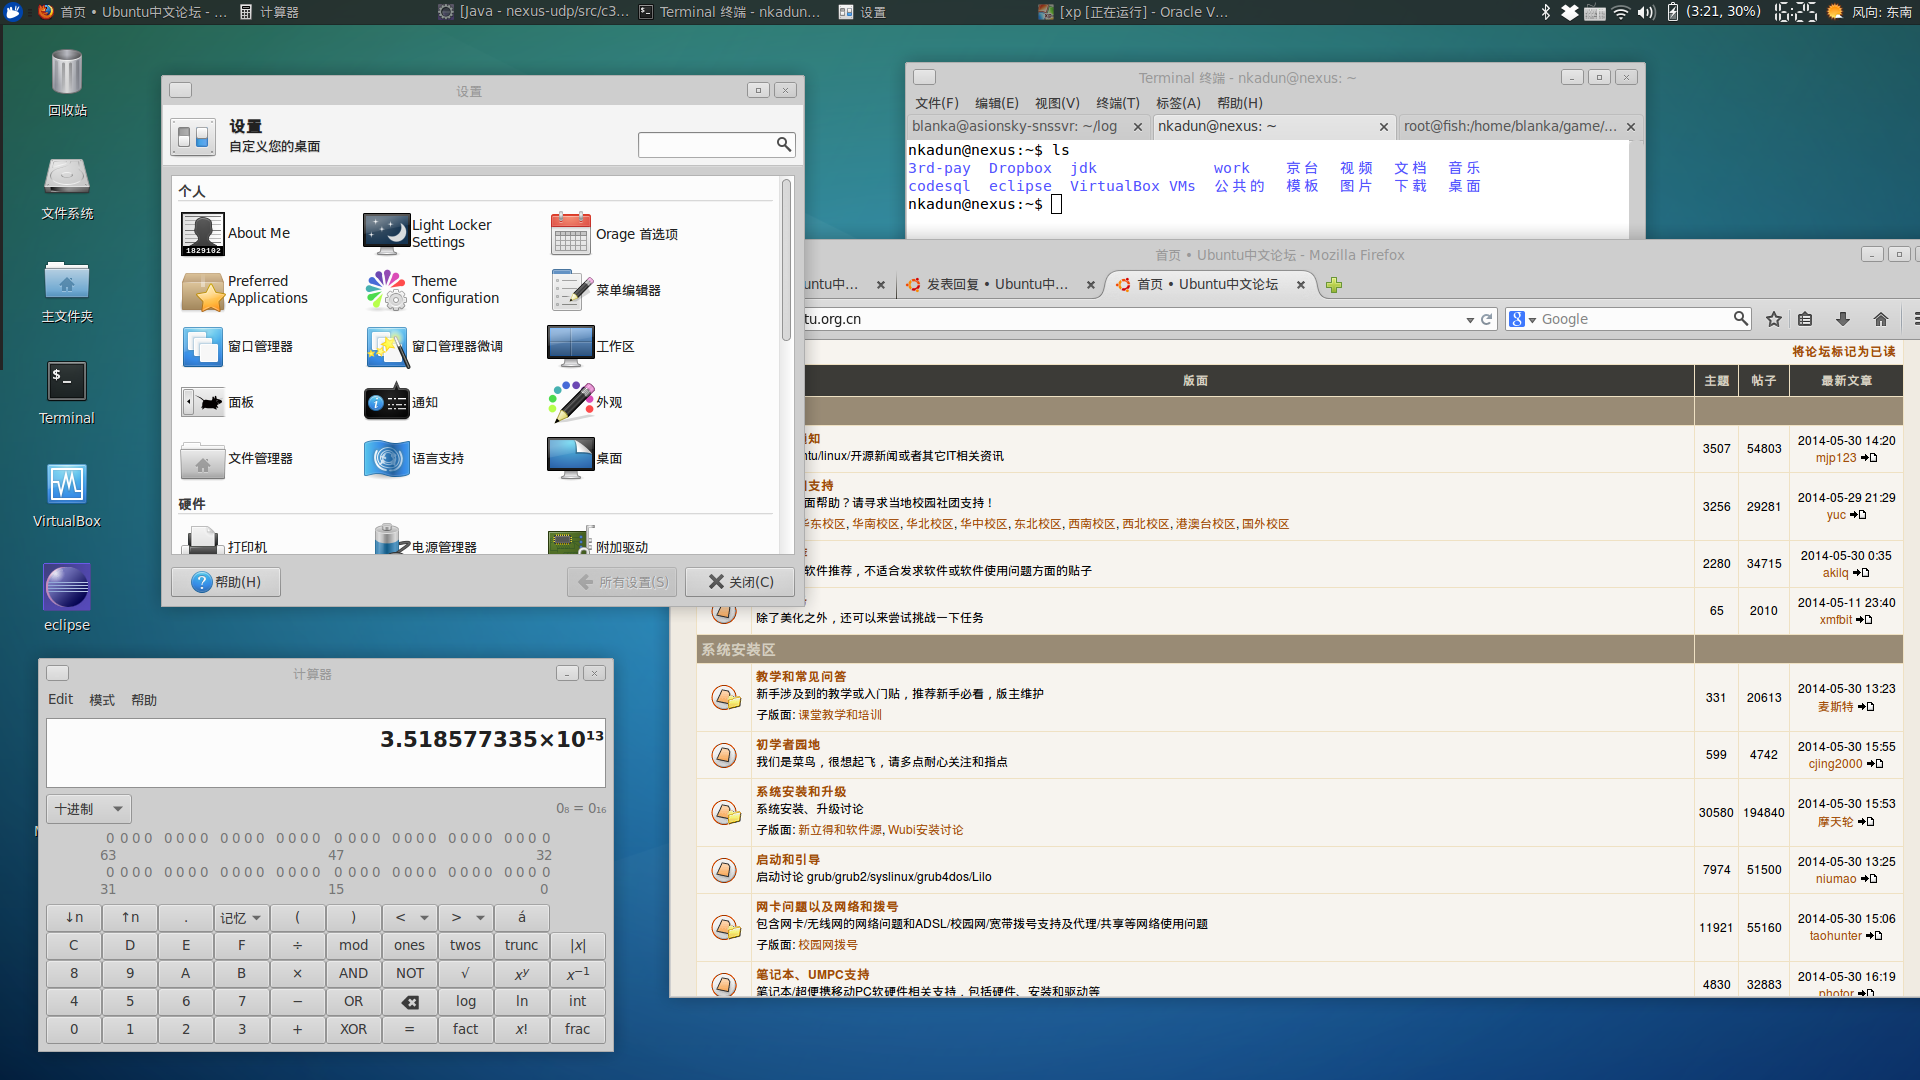The height and width of the screenshot is (1080, 1920).
Task: Click 关闭(C) button in settings
Action: (x=740, y=582)
